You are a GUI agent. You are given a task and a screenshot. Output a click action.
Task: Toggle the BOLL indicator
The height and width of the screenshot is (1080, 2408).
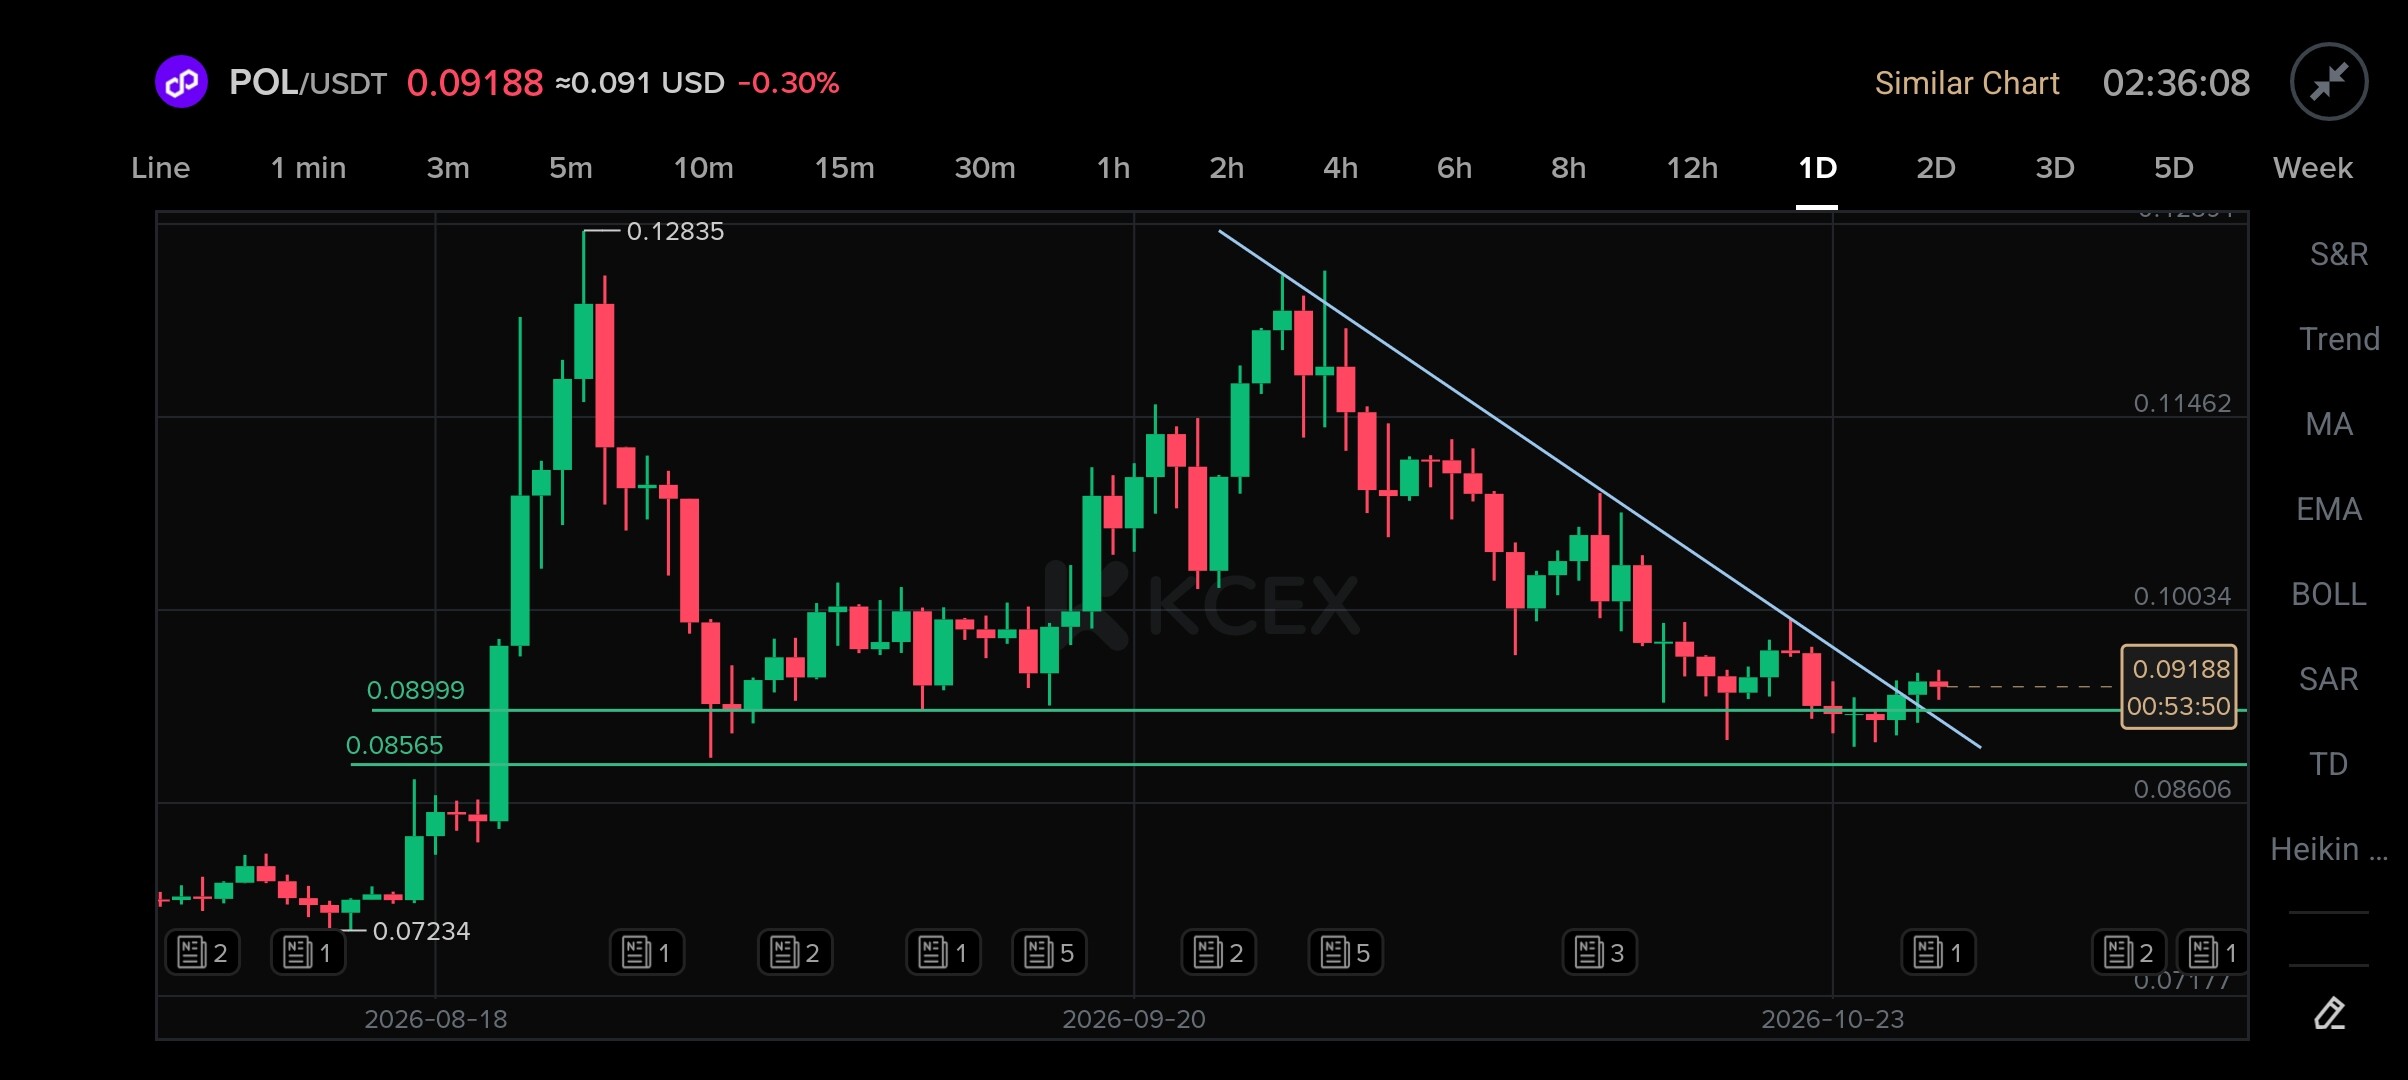pyautogui.click(x=2329, y=594)
